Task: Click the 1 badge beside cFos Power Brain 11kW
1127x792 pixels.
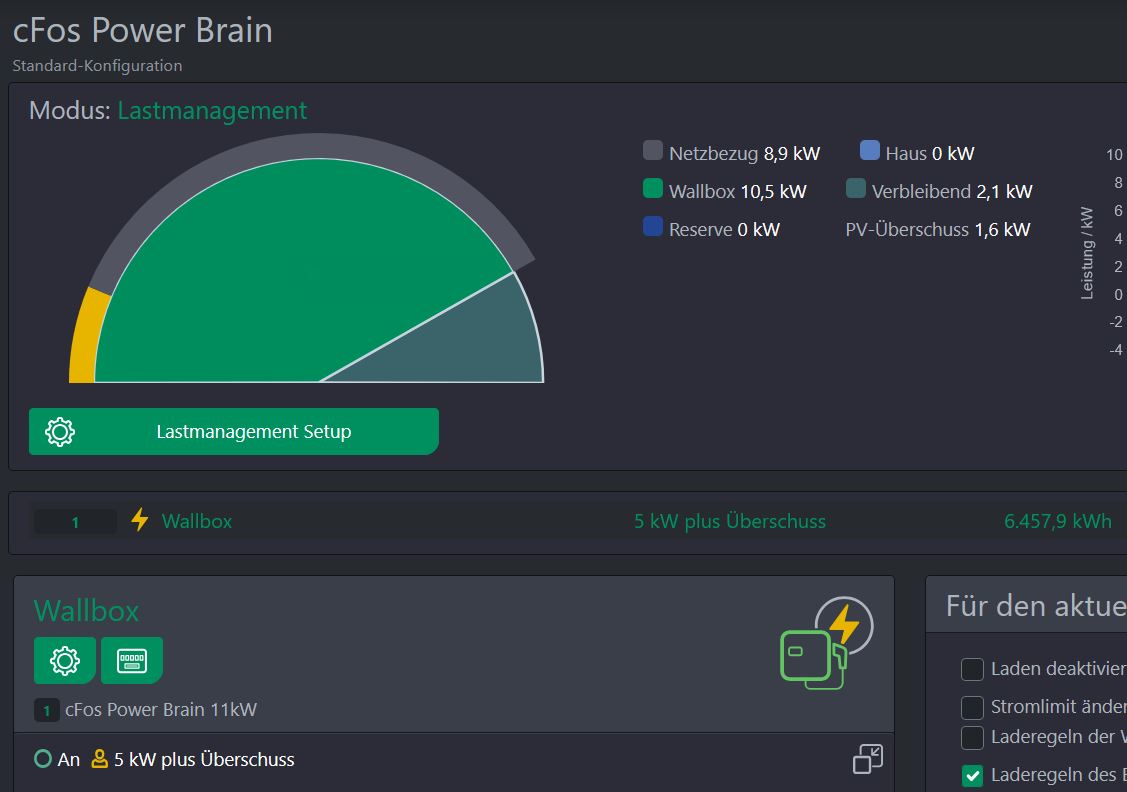Action: pyautogui.click(x=47, y=711)
